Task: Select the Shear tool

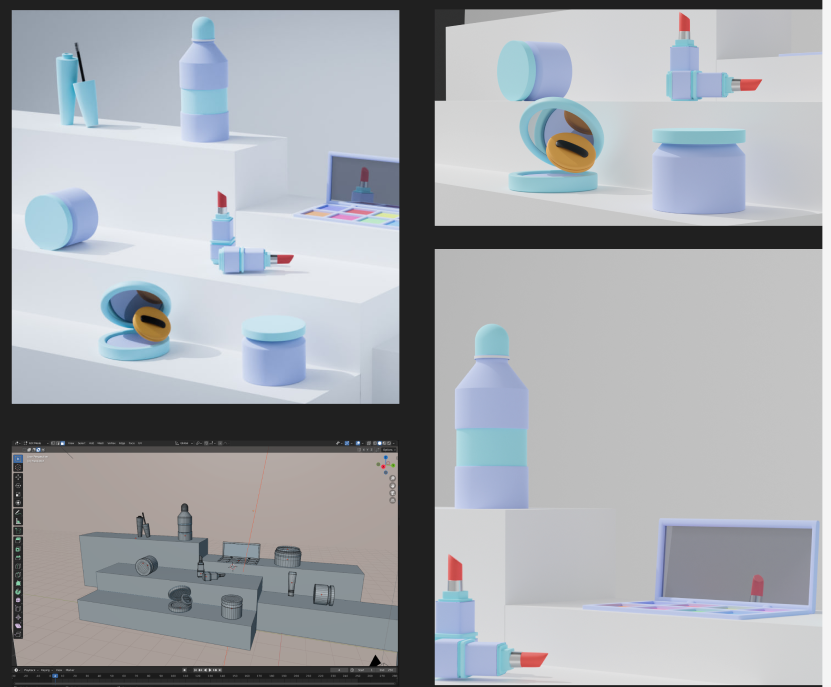Action: tap(17, 626)
